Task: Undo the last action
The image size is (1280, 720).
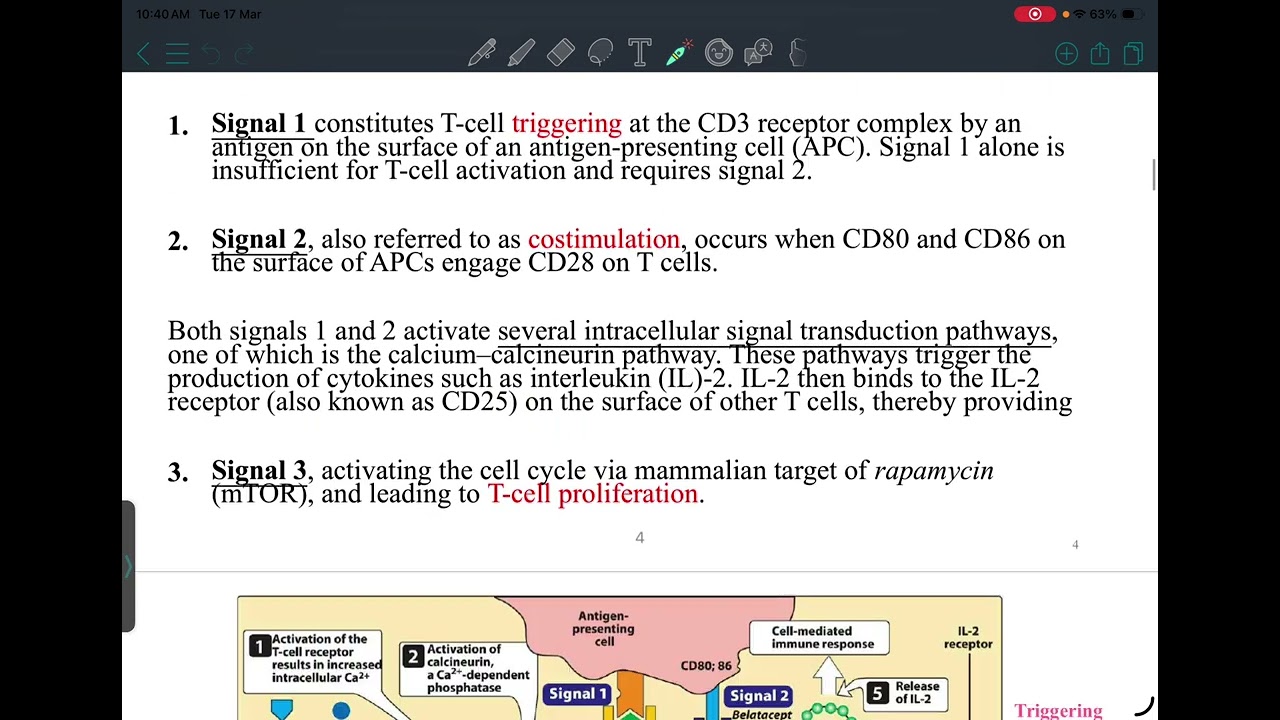Action: click(210, 54)
